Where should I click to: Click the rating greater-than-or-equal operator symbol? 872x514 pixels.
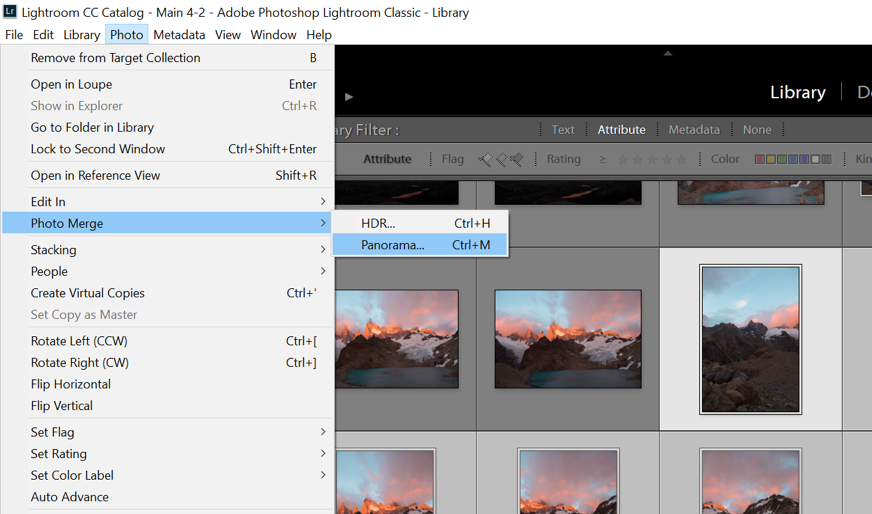point(602,159)
